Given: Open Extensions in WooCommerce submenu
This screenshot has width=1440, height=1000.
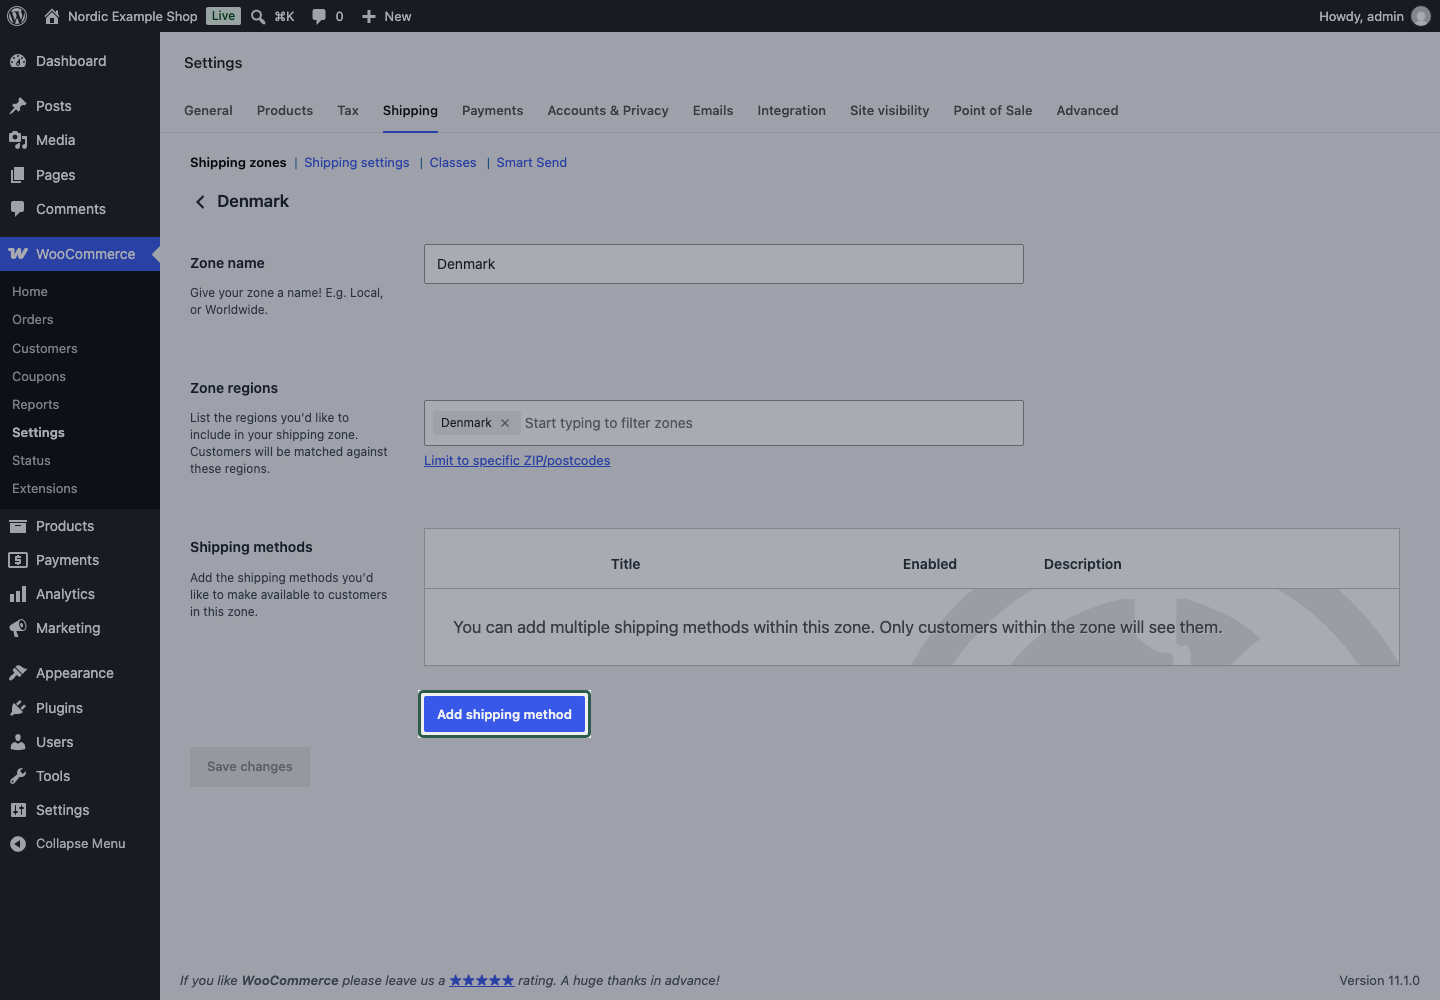Looking at the screenshot, I should point(45,489).
